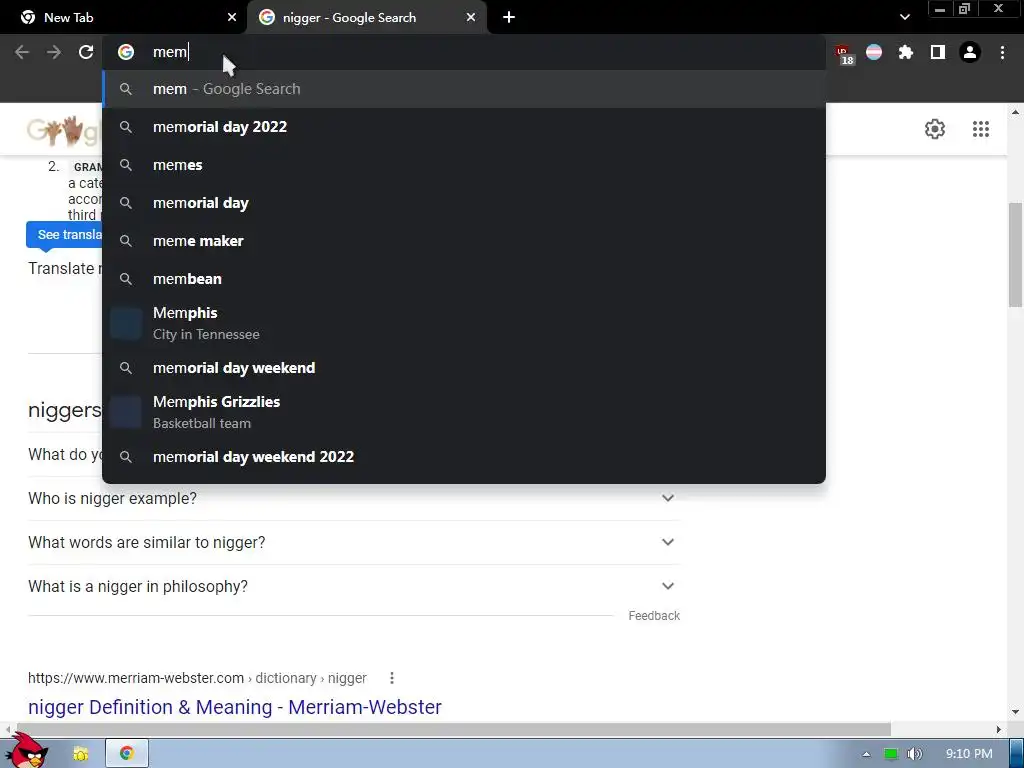Click the 9:10 PM taskbar clock

969,754
